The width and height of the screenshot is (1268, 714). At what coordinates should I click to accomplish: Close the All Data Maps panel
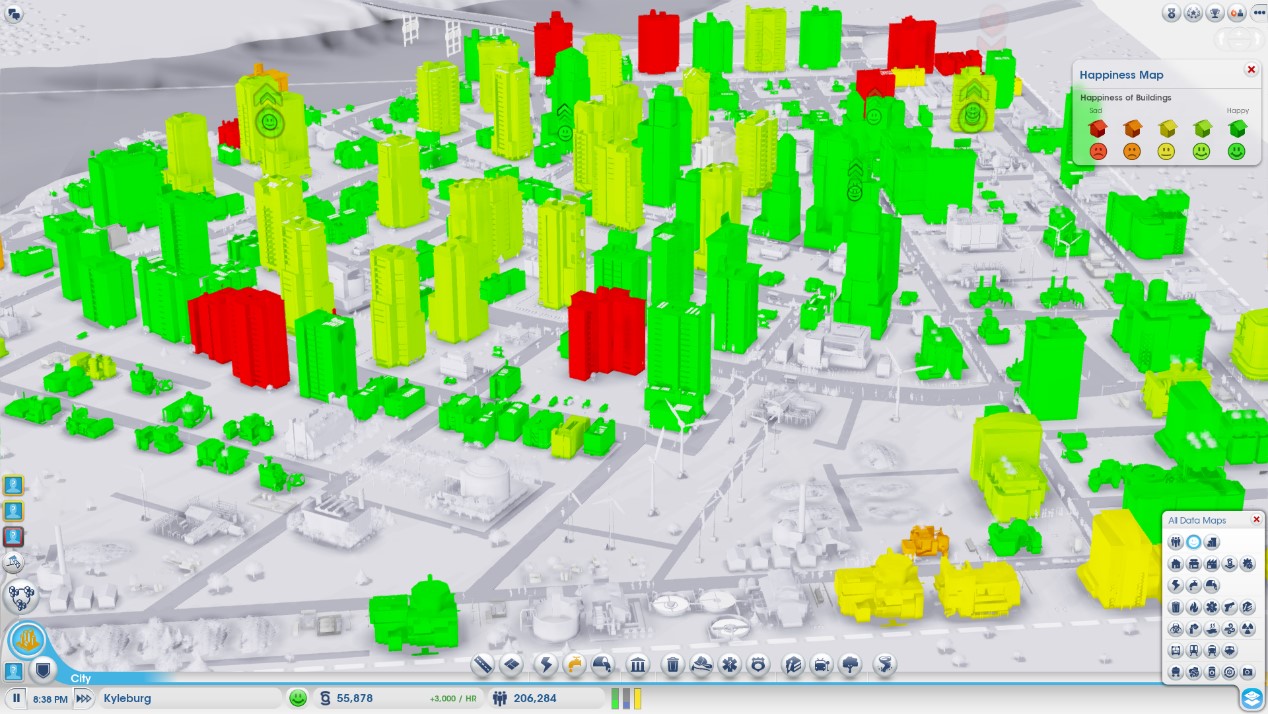tap(1257, 520)
